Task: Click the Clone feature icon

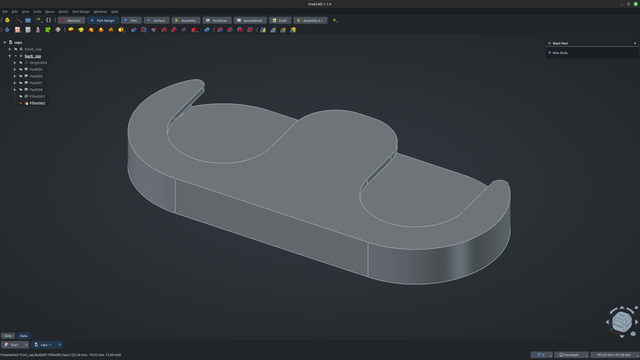Action: [58, 30]
